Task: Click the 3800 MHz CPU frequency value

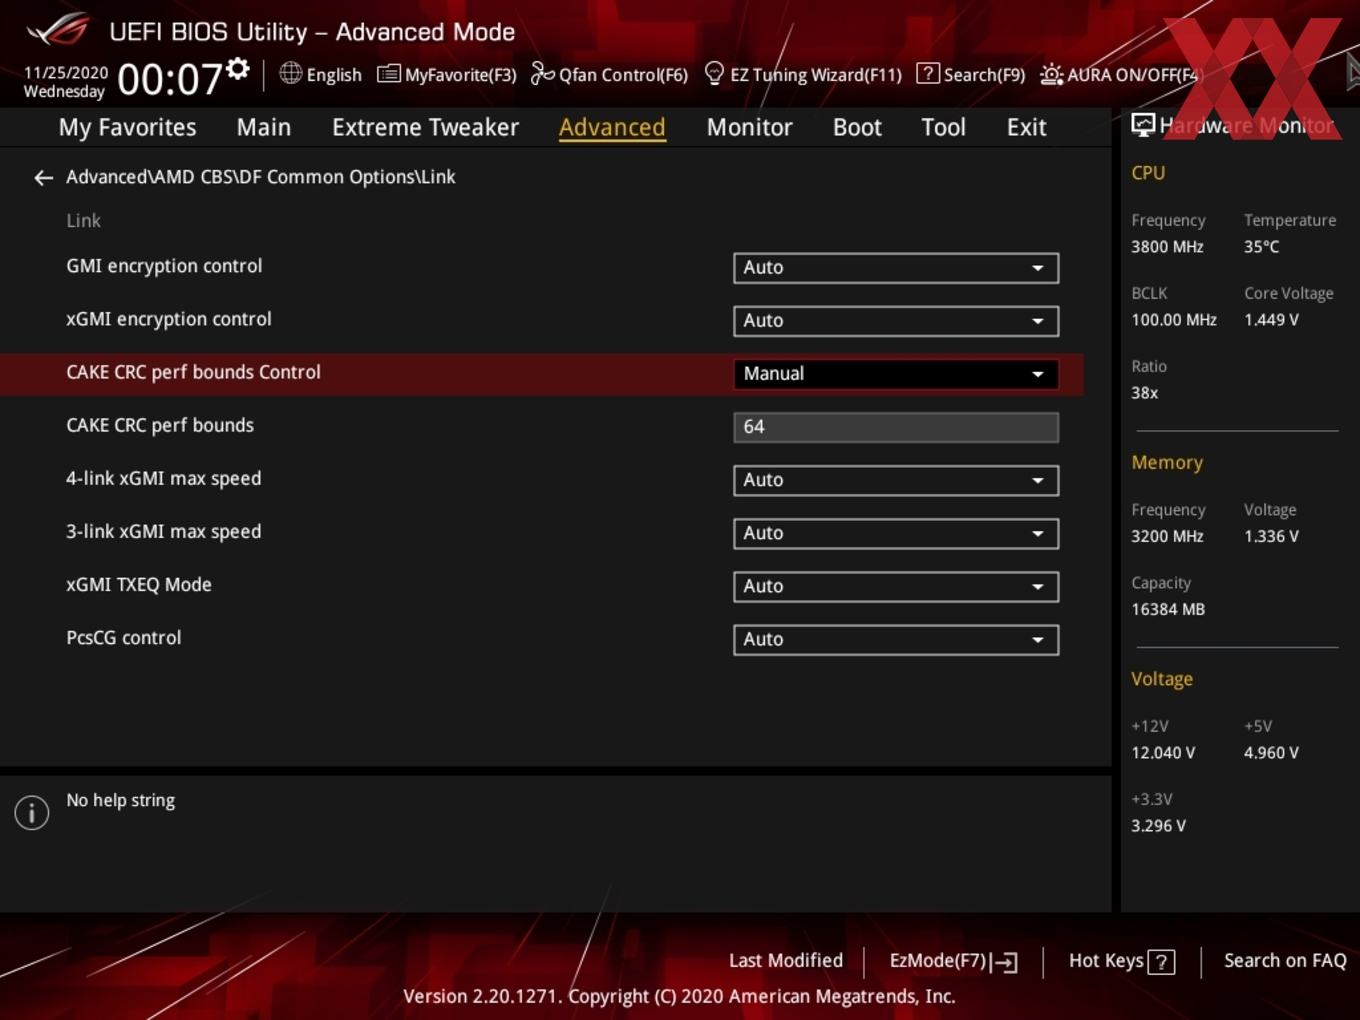Action: click(x=1167, y=247)
